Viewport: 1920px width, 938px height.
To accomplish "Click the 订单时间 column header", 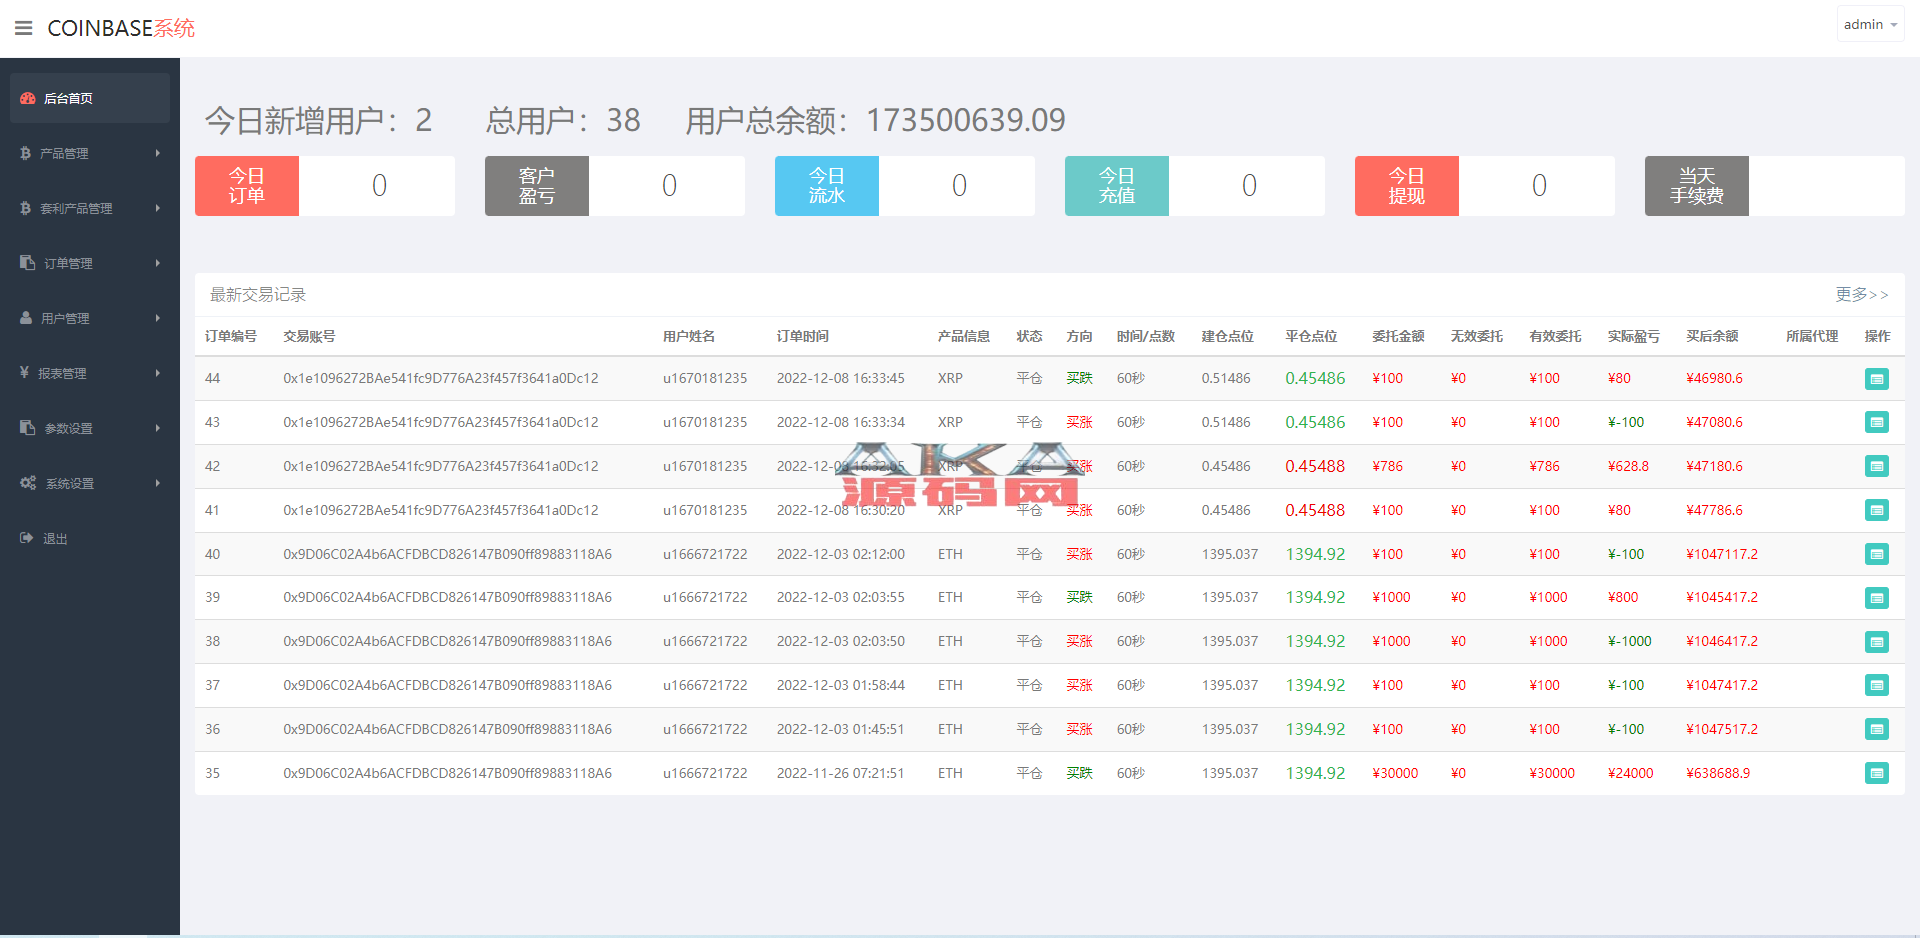I will pyautogui.click(x=802, y=336).
